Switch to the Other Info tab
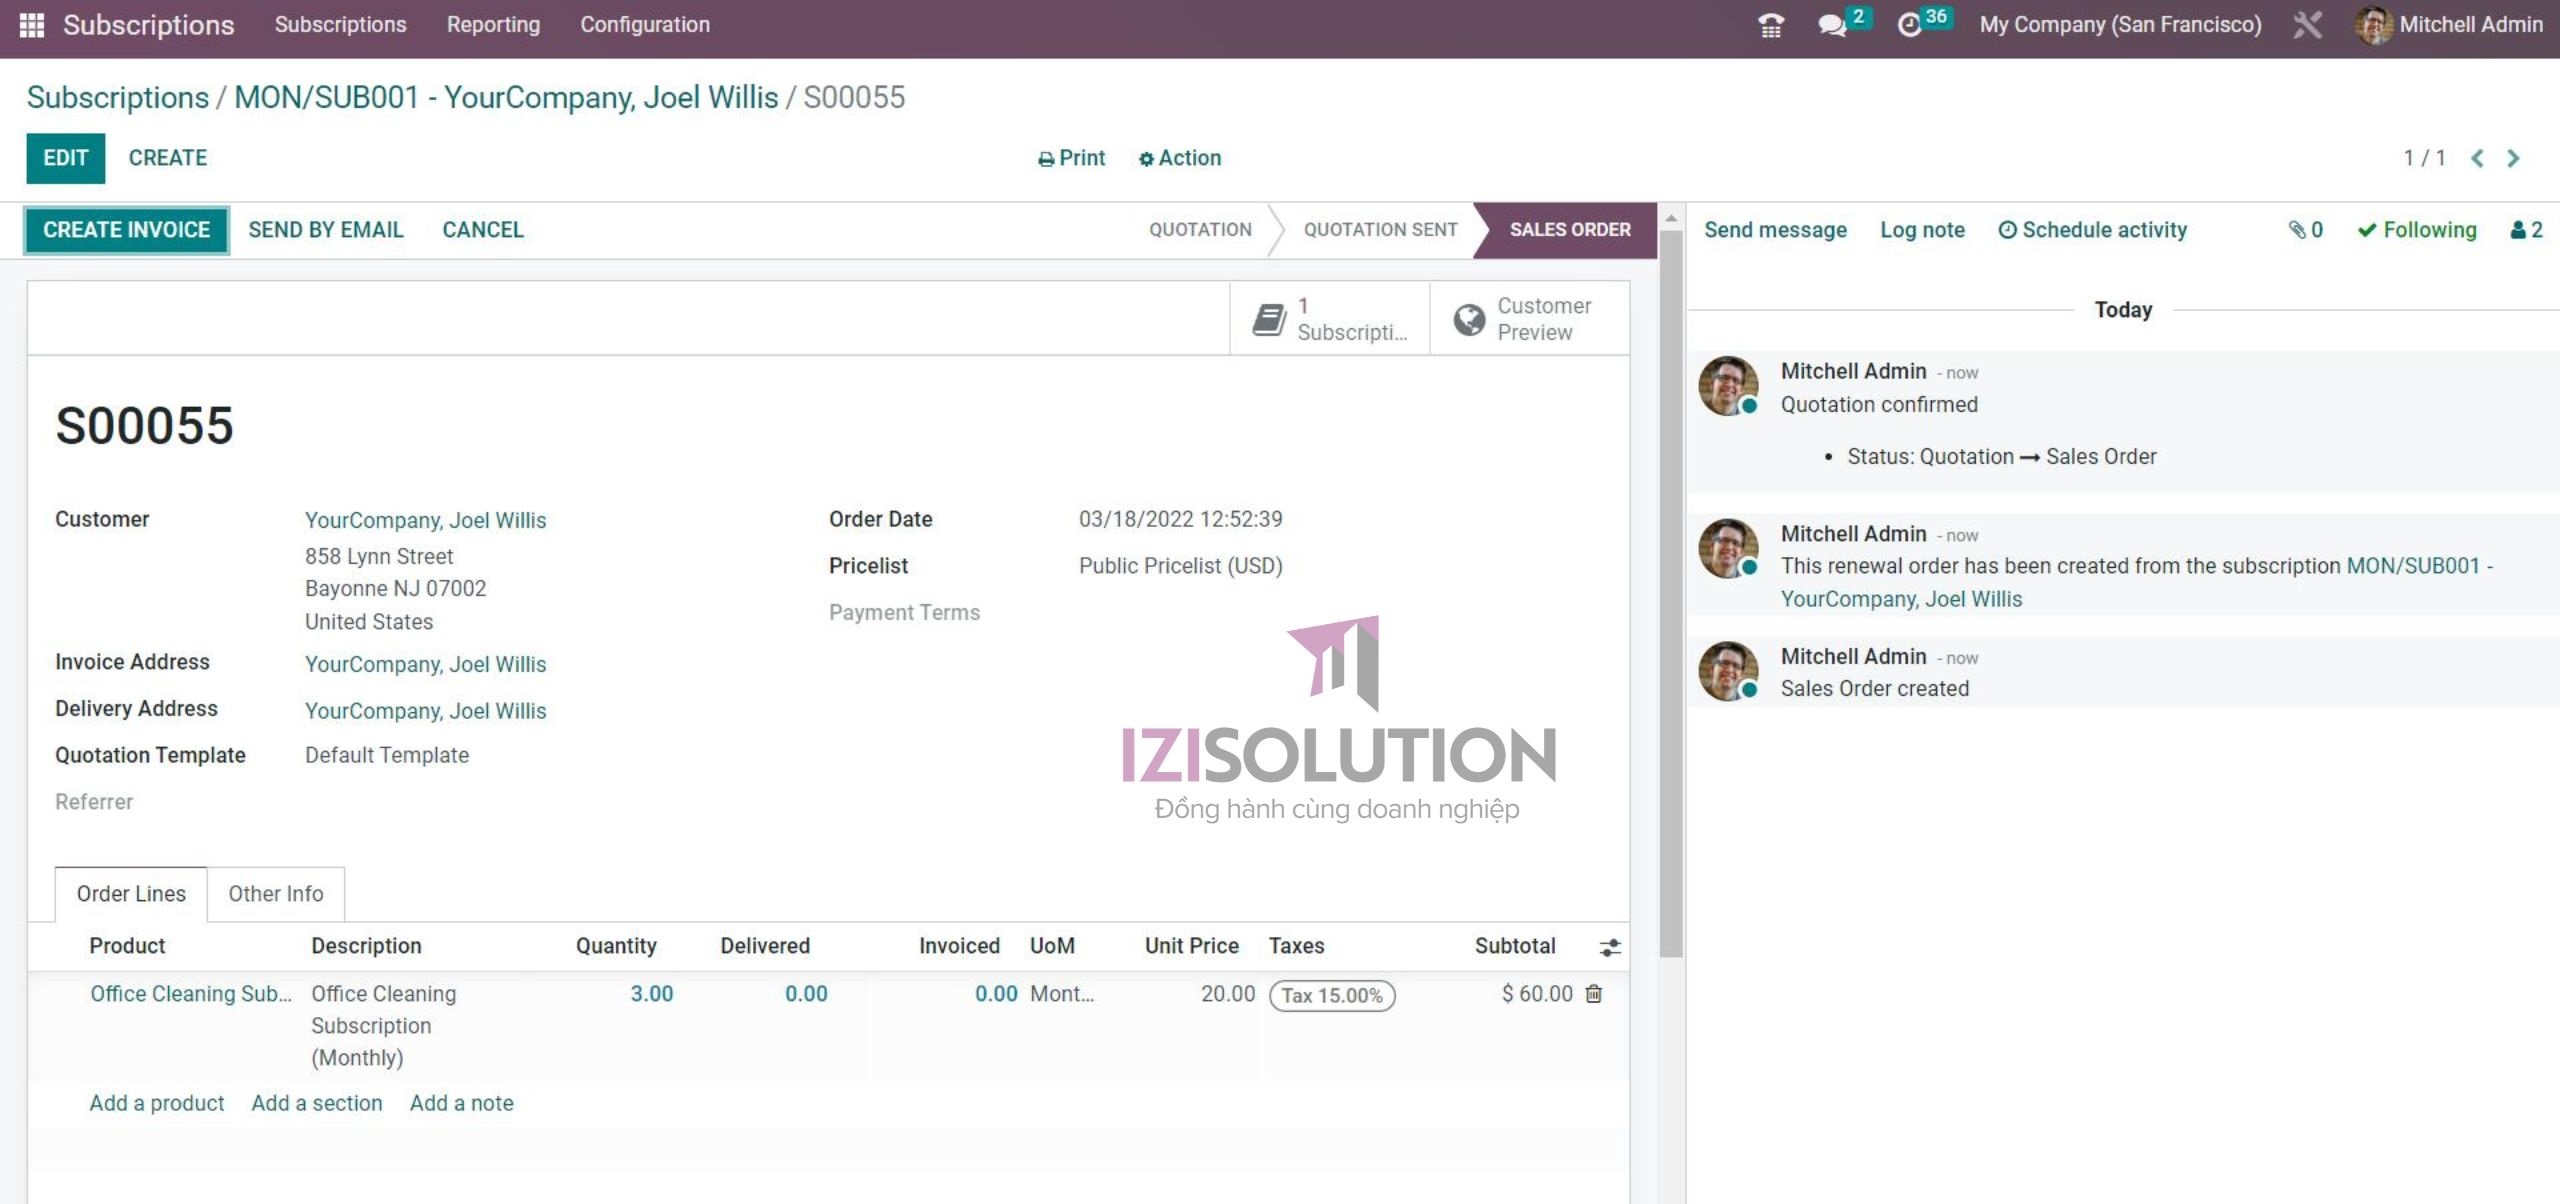Screen dimensions: 2560x1204 [x=275, y=893]
